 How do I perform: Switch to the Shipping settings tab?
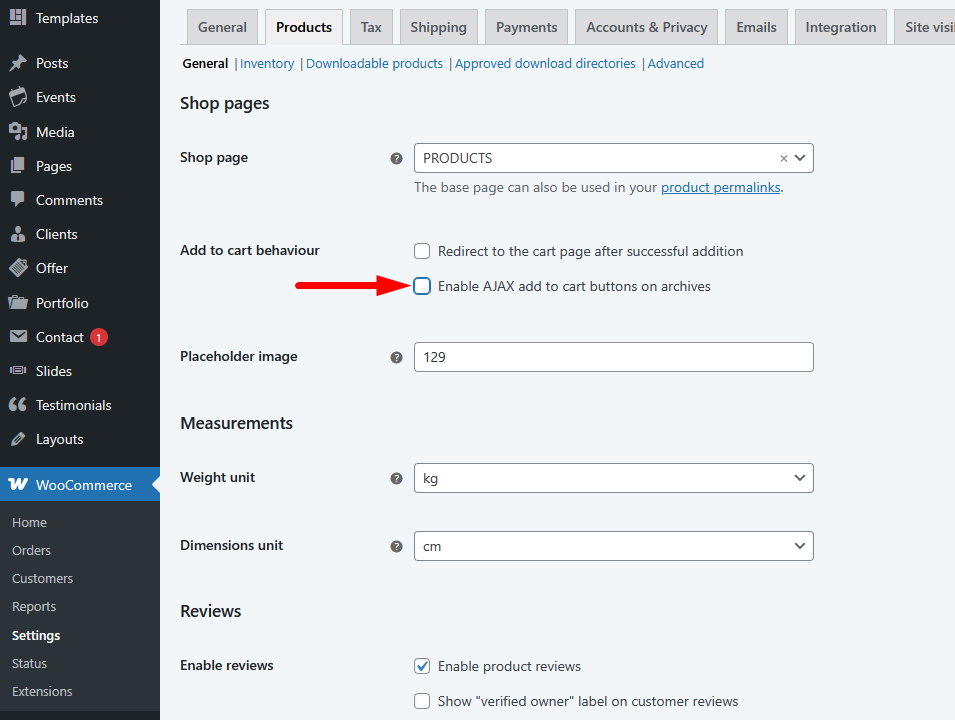point(438,27)
